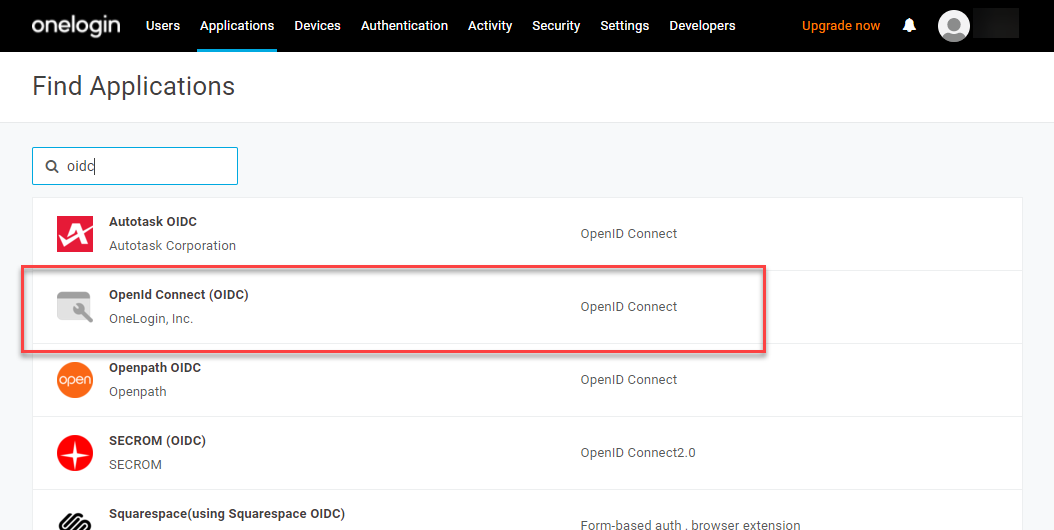This screenshot has width=1054, height=530.
Task: Click SECROM vendor text below SECROM (OIDC)
Action: click(x=135, y=465)
